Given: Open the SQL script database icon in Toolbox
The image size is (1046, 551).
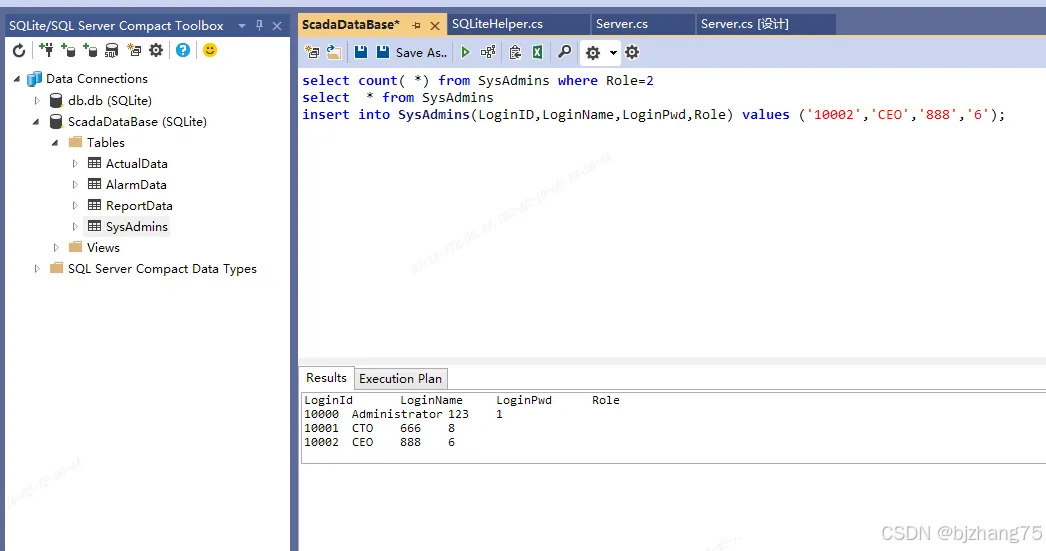Looking at the screenshot, I should click(x=112, y=50).
